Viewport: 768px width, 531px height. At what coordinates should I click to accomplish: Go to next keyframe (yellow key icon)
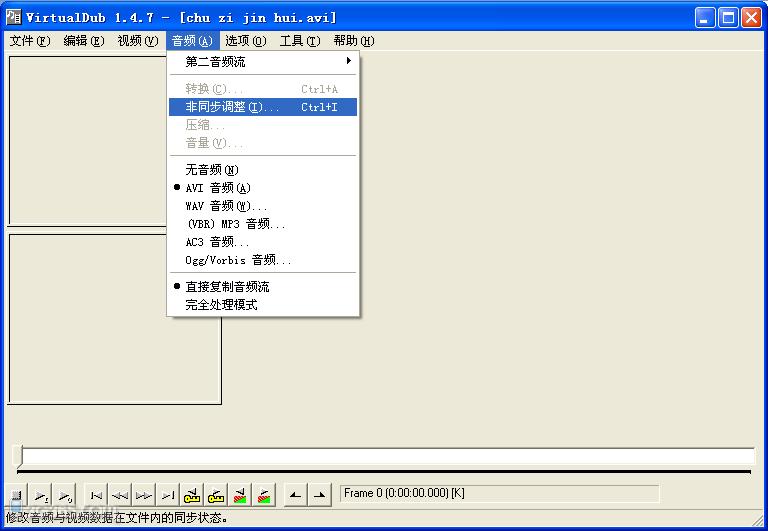point(216,495)
